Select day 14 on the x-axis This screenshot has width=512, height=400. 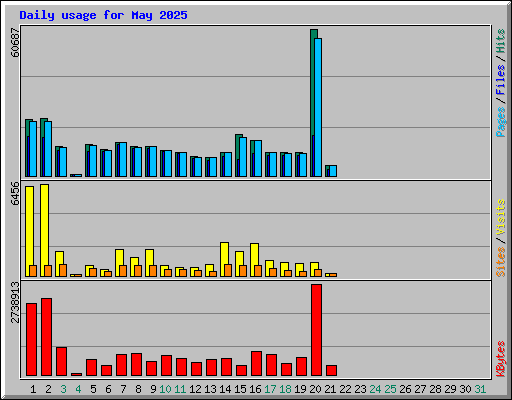pyautogui.click(x=225, y=389)
